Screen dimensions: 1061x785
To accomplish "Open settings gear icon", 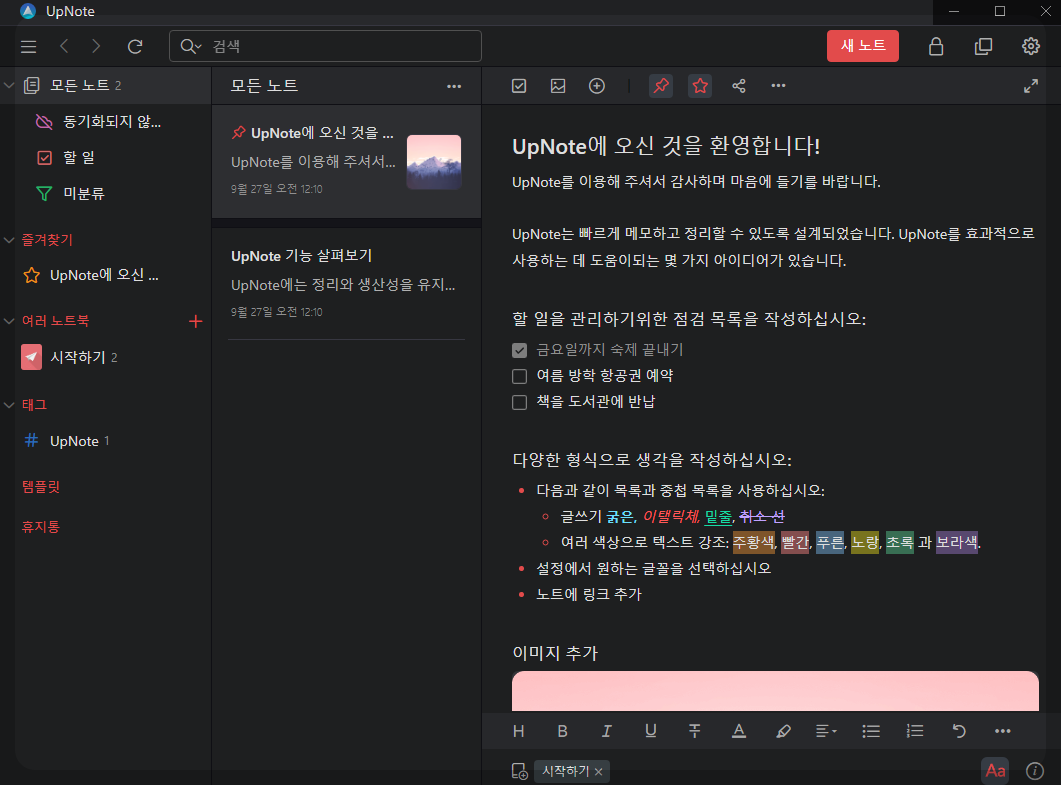I will [1031, 46].
